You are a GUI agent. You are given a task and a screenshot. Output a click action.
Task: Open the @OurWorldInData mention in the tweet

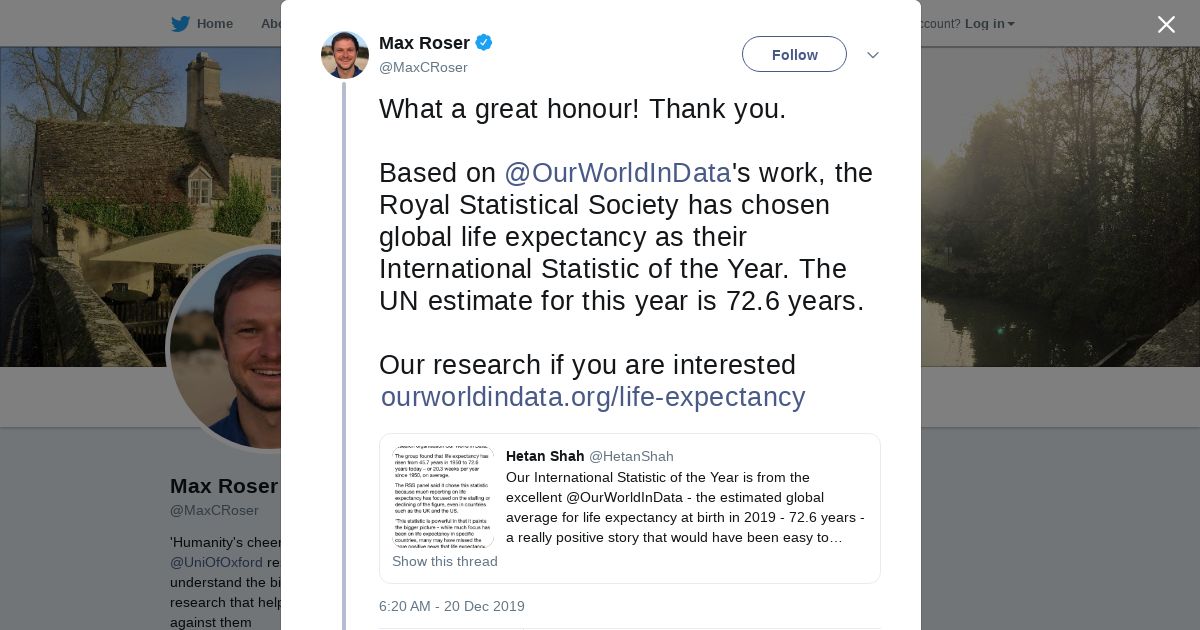click(617, 173)
